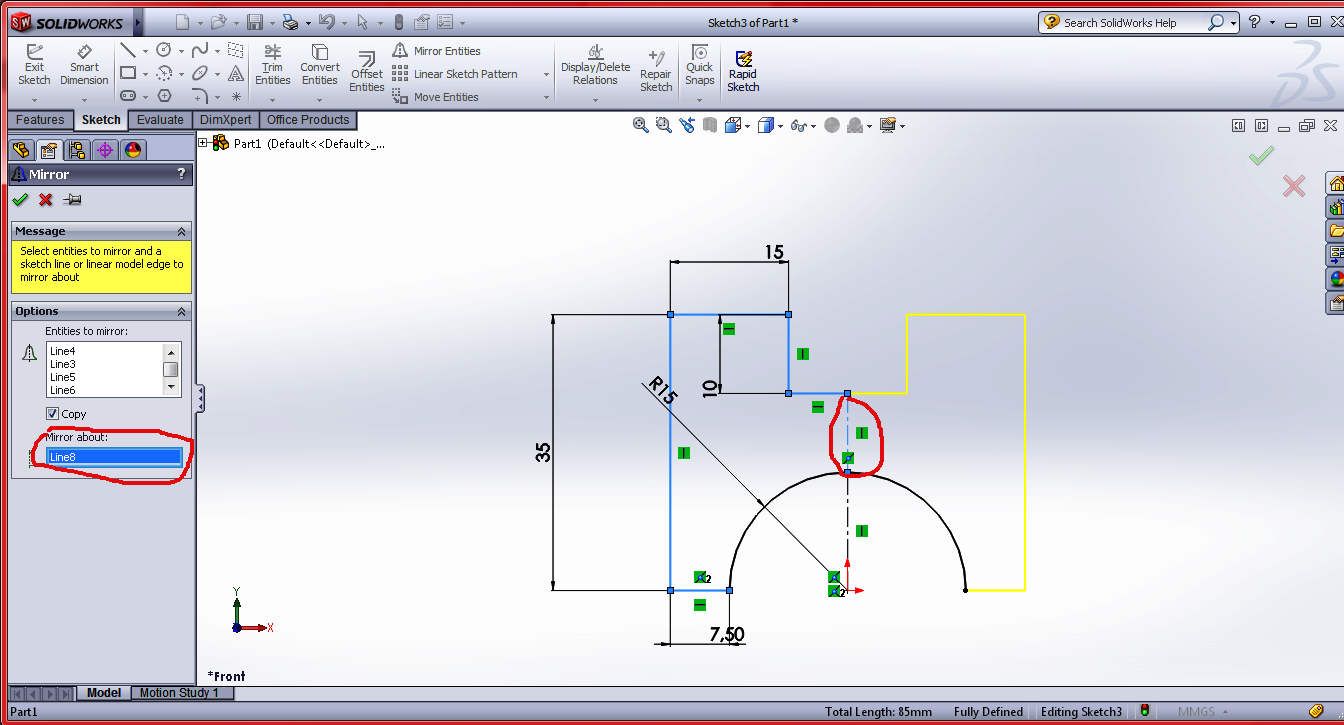
Task: Cancel sketch with the corner red X
Action: tap(1294, 186)
